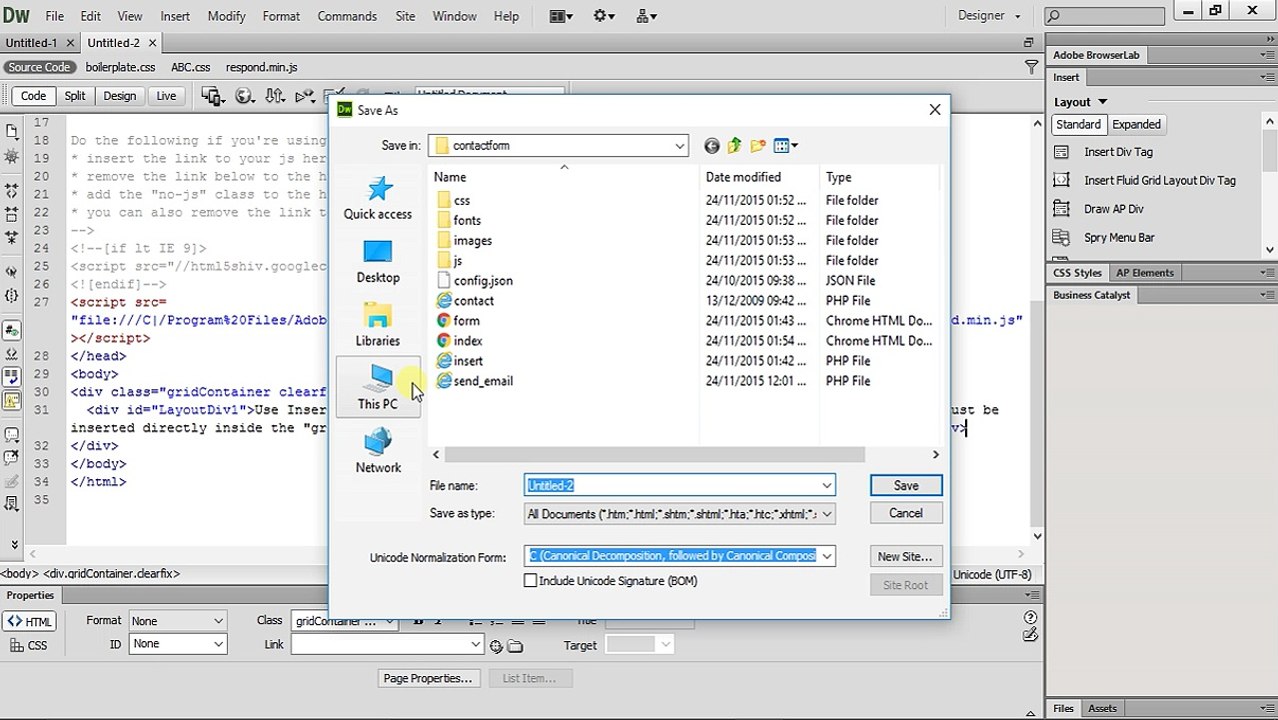Screen dimensions: 1278x720
Task: Select Desktop in Save As sidebar
Action: (x=378, y=261)
